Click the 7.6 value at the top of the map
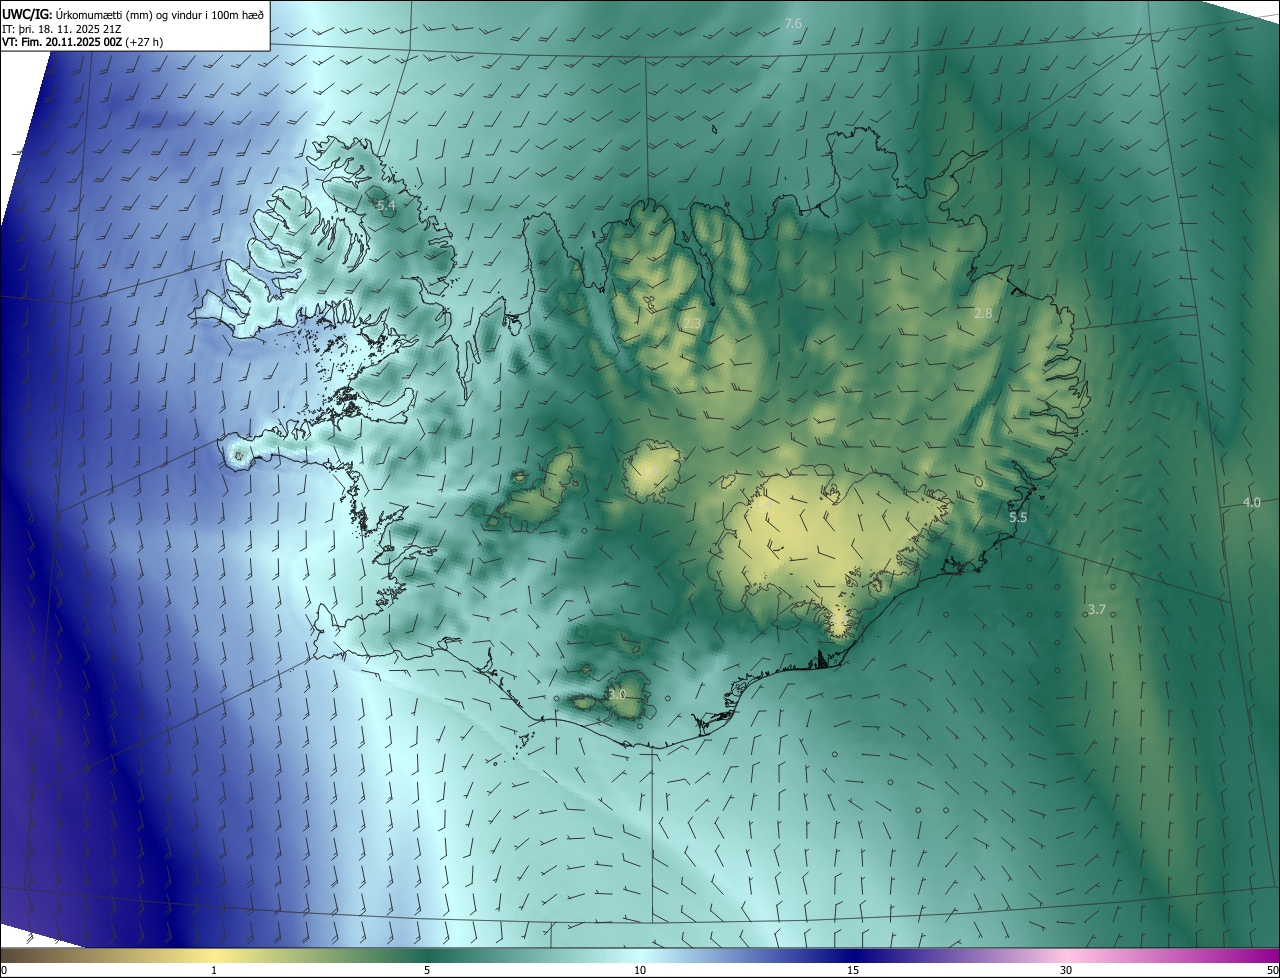This screenshot has height=978, width=1280. [x=793, y=23]
